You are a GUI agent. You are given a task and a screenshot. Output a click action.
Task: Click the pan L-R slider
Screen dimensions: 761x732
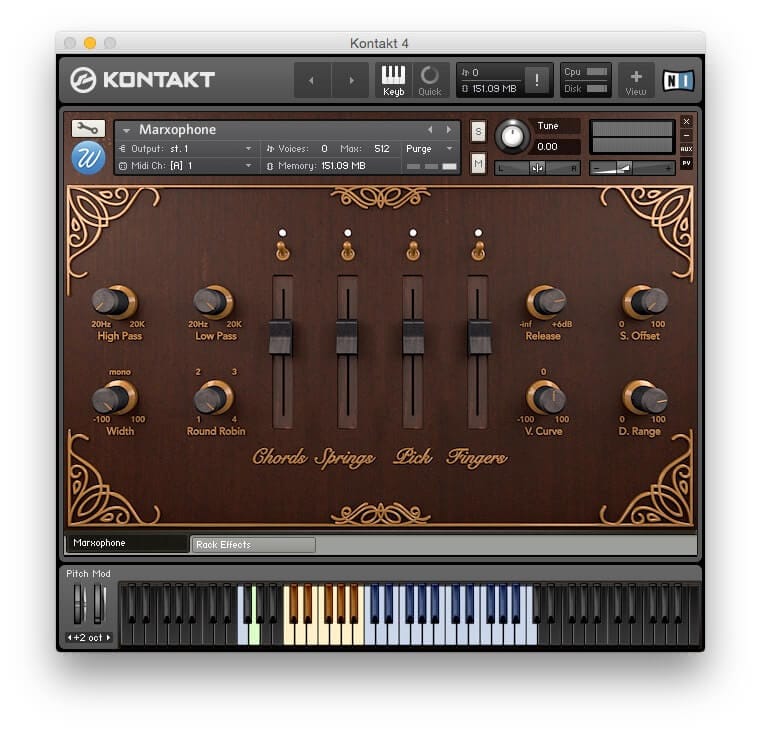[537, 168]
